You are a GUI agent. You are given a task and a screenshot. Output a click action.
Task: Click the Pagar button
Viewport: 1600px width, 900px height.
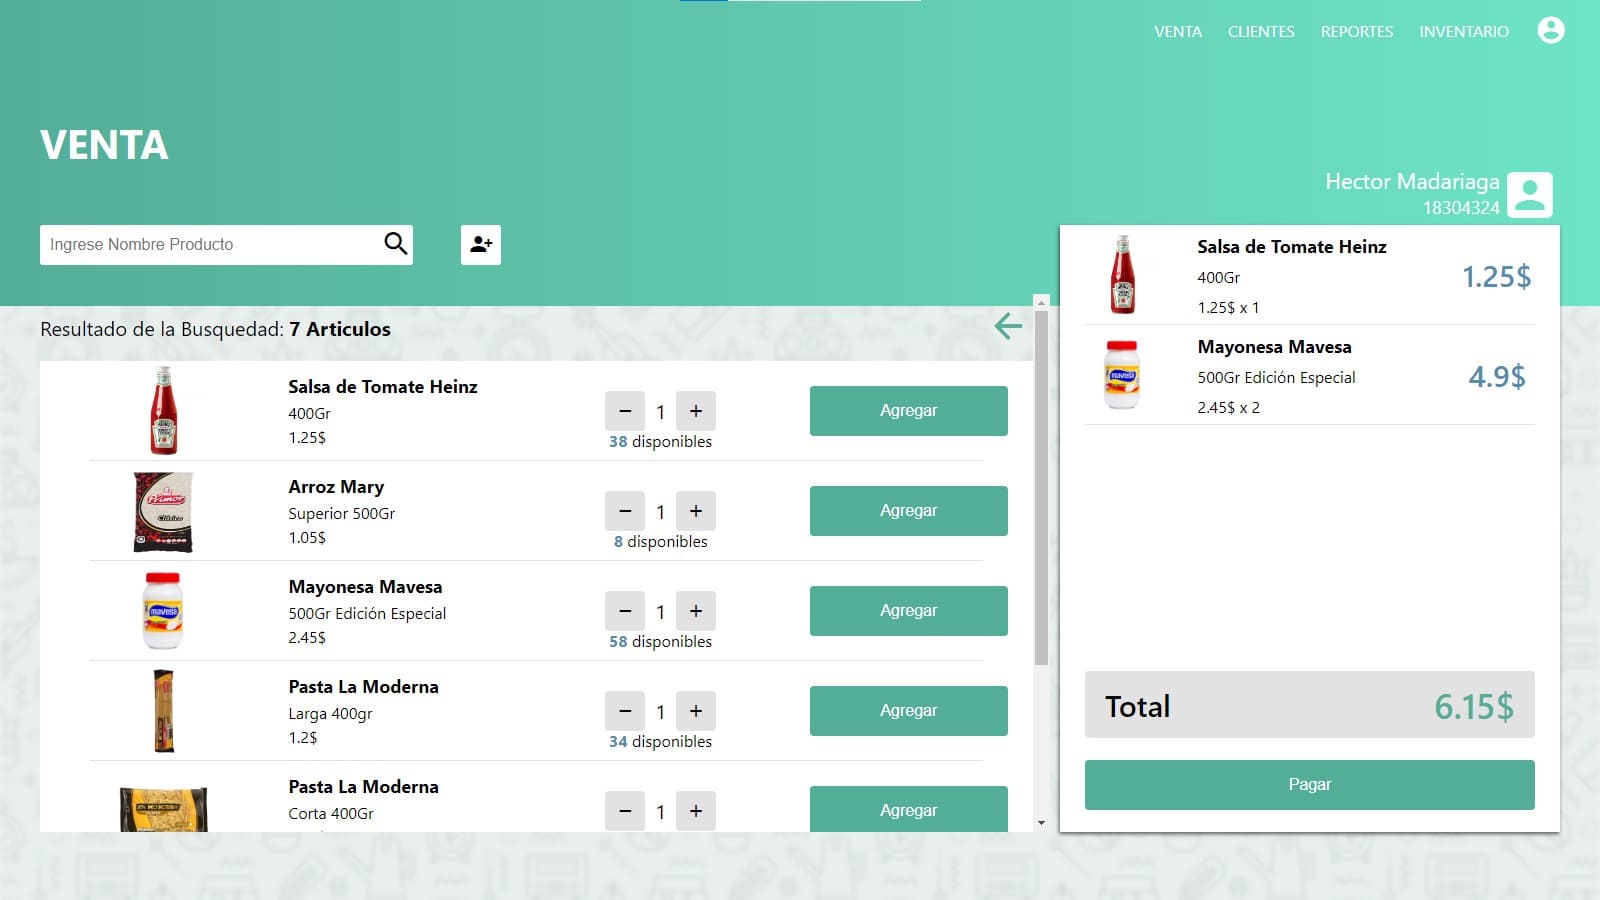coord(1310,785)
